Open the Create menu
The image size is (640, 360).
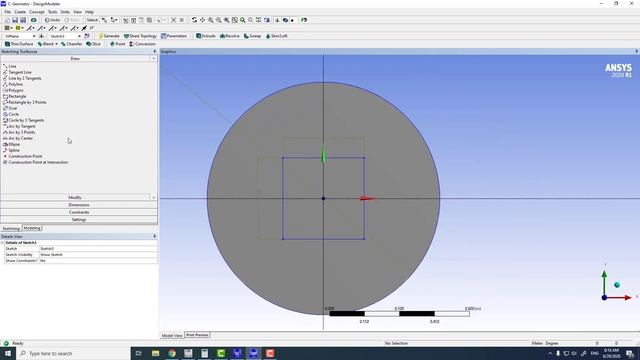click(x=20, y=12)
